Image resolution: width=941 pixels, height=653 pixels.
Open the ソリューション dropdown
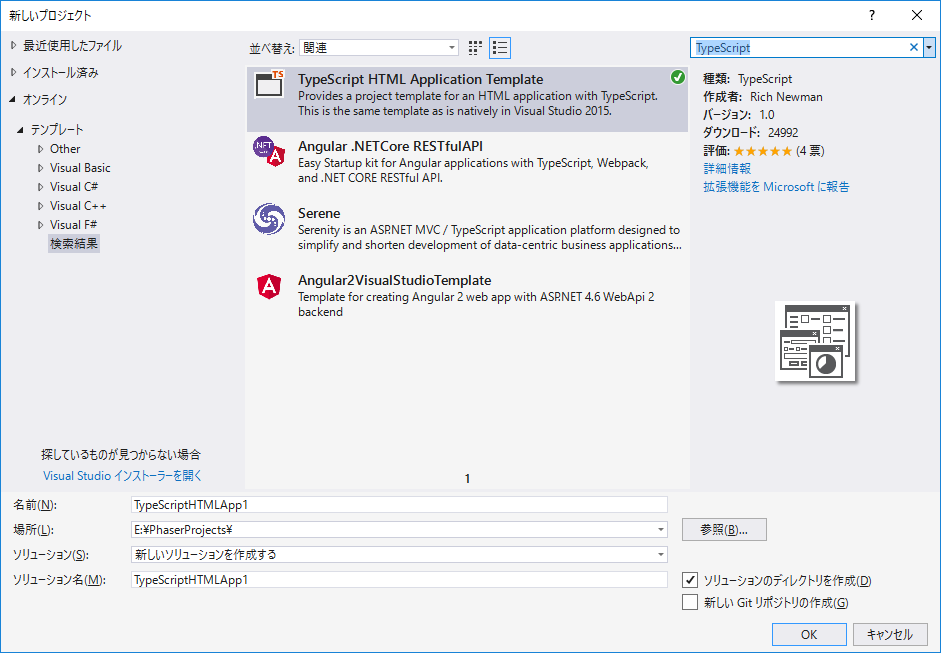click(x=661, y=555)
